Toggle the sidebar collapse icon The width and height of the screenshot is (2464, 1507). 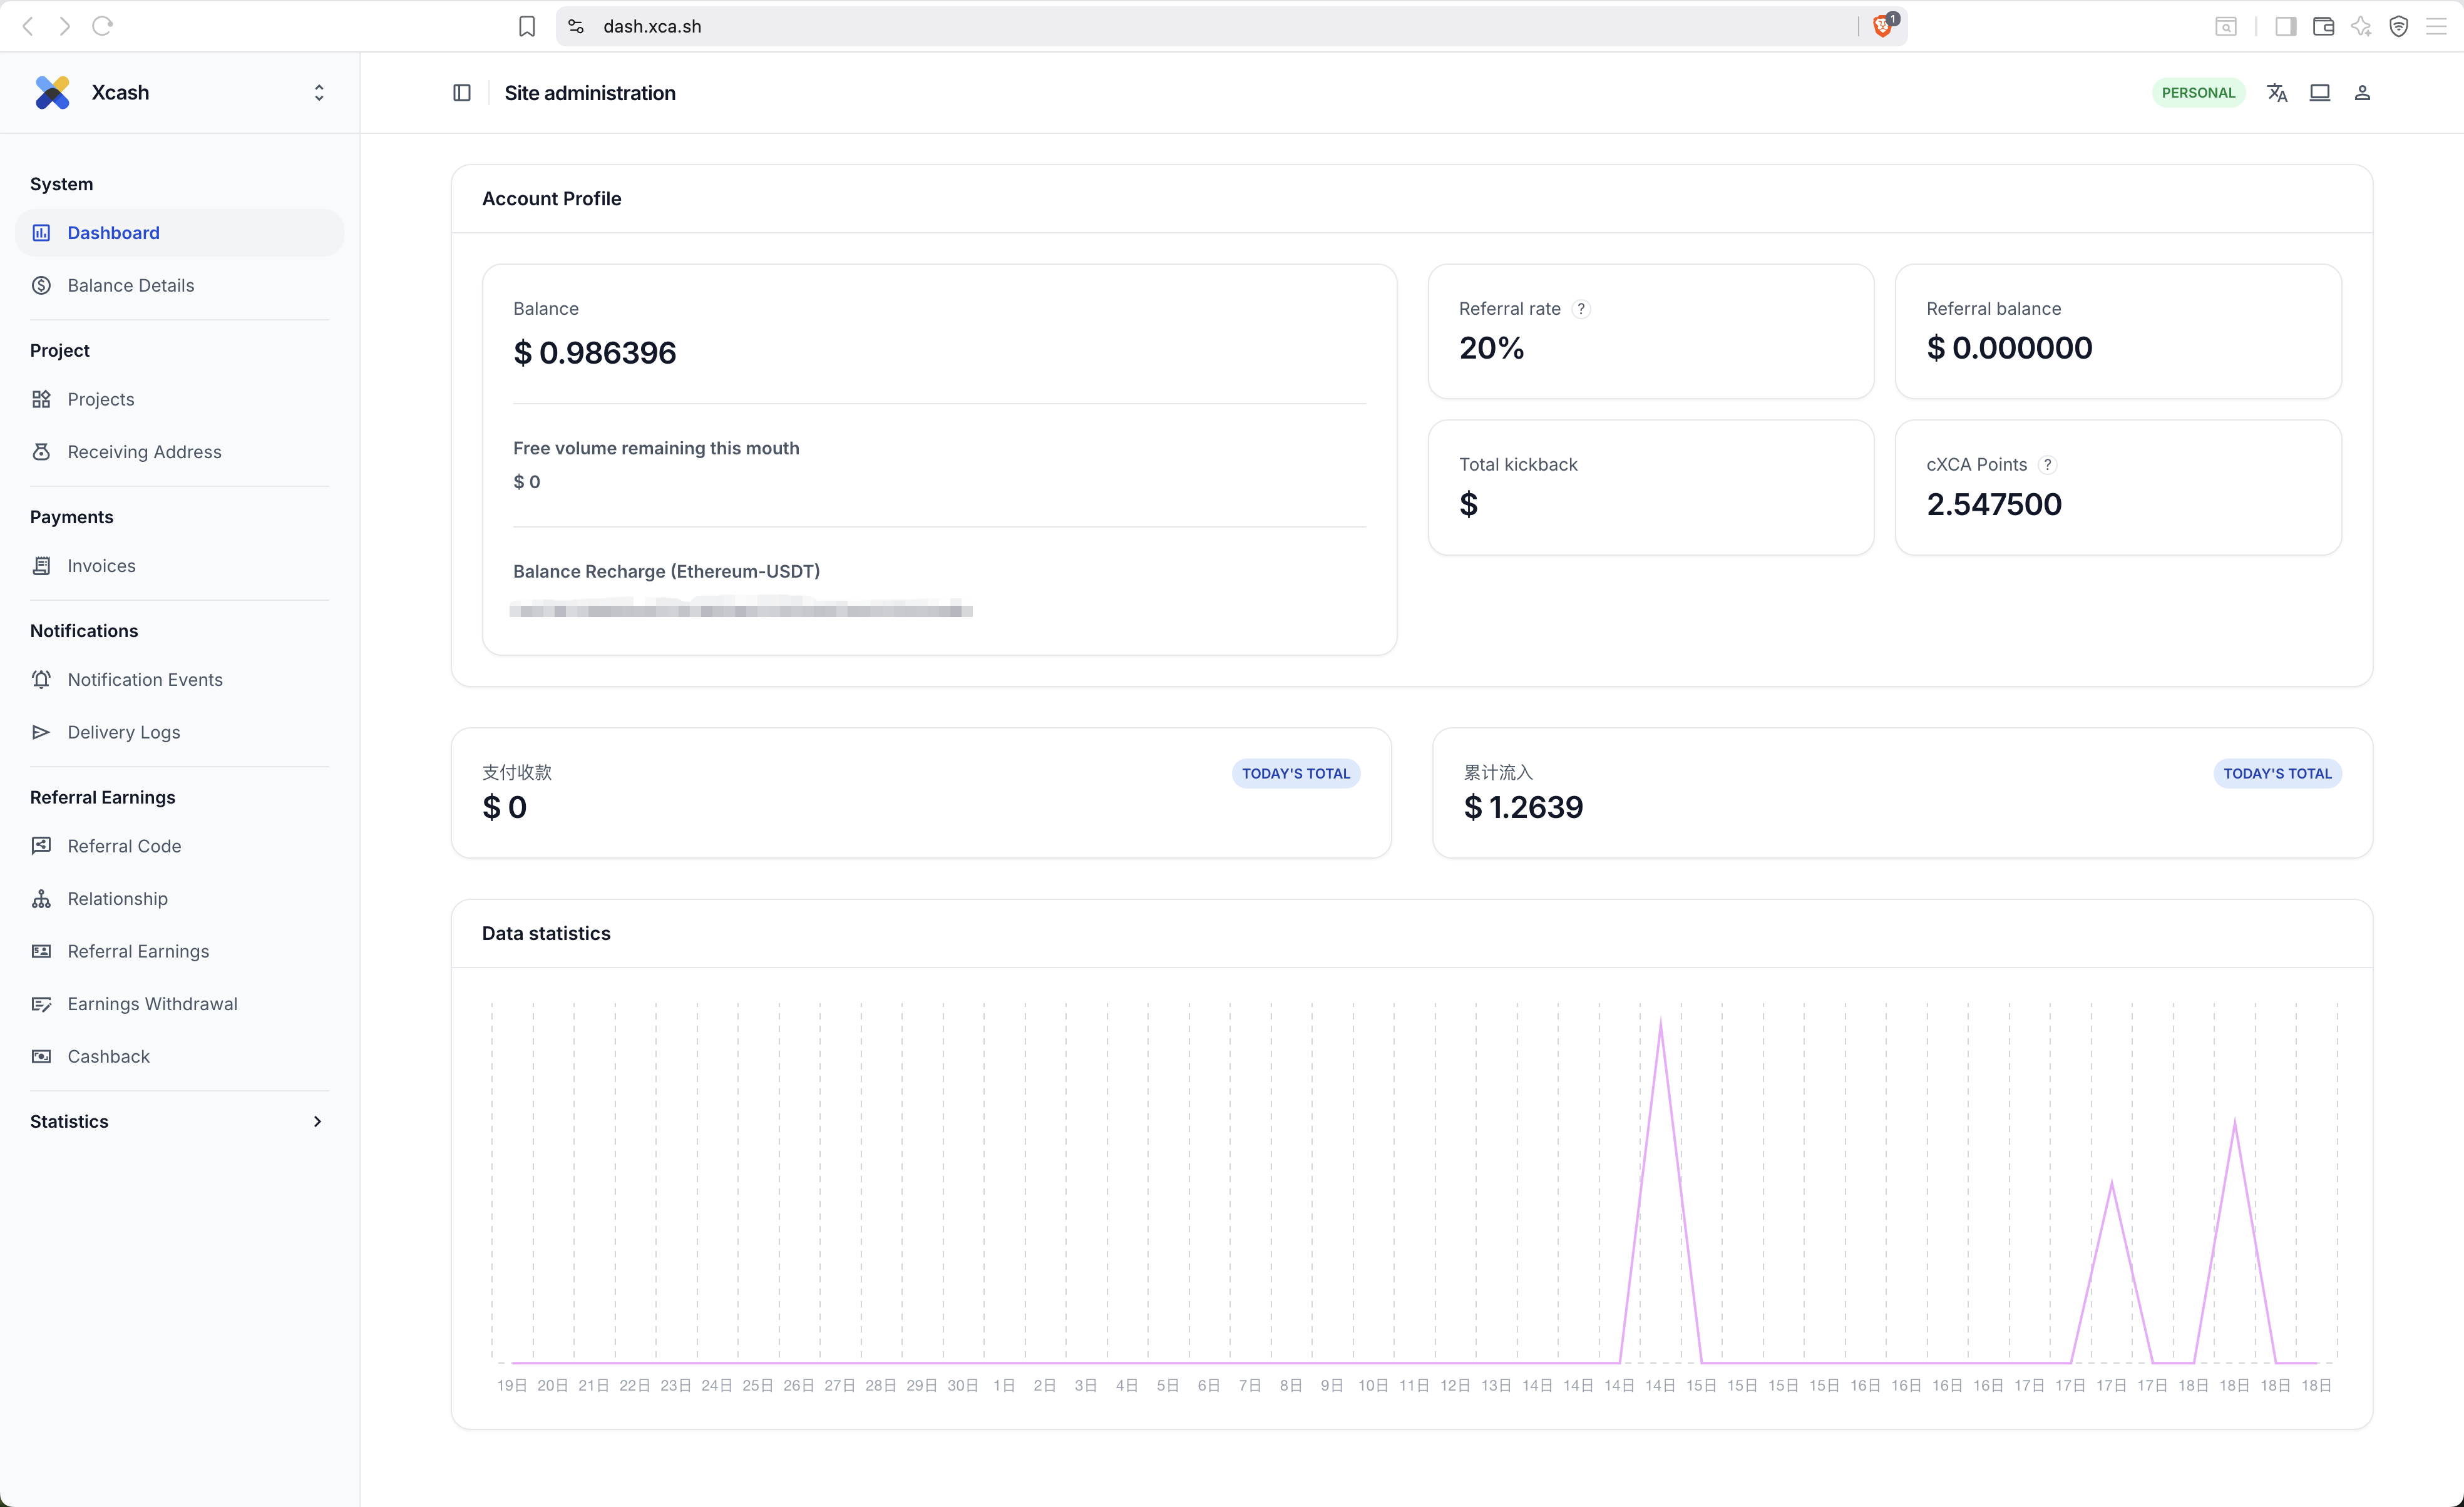462,93
